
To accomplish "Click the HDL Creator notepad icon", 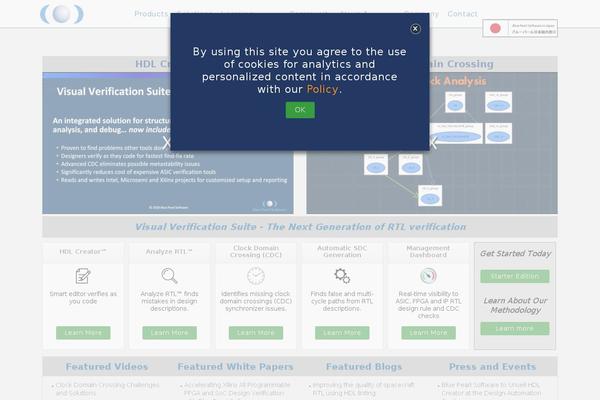I will pos(83,276).
